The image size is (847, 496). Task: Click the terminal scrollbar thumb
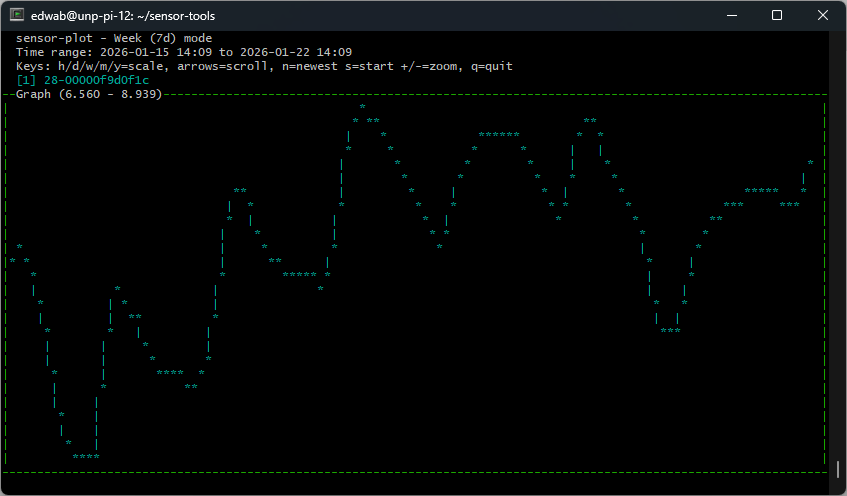tap(838, 469)
